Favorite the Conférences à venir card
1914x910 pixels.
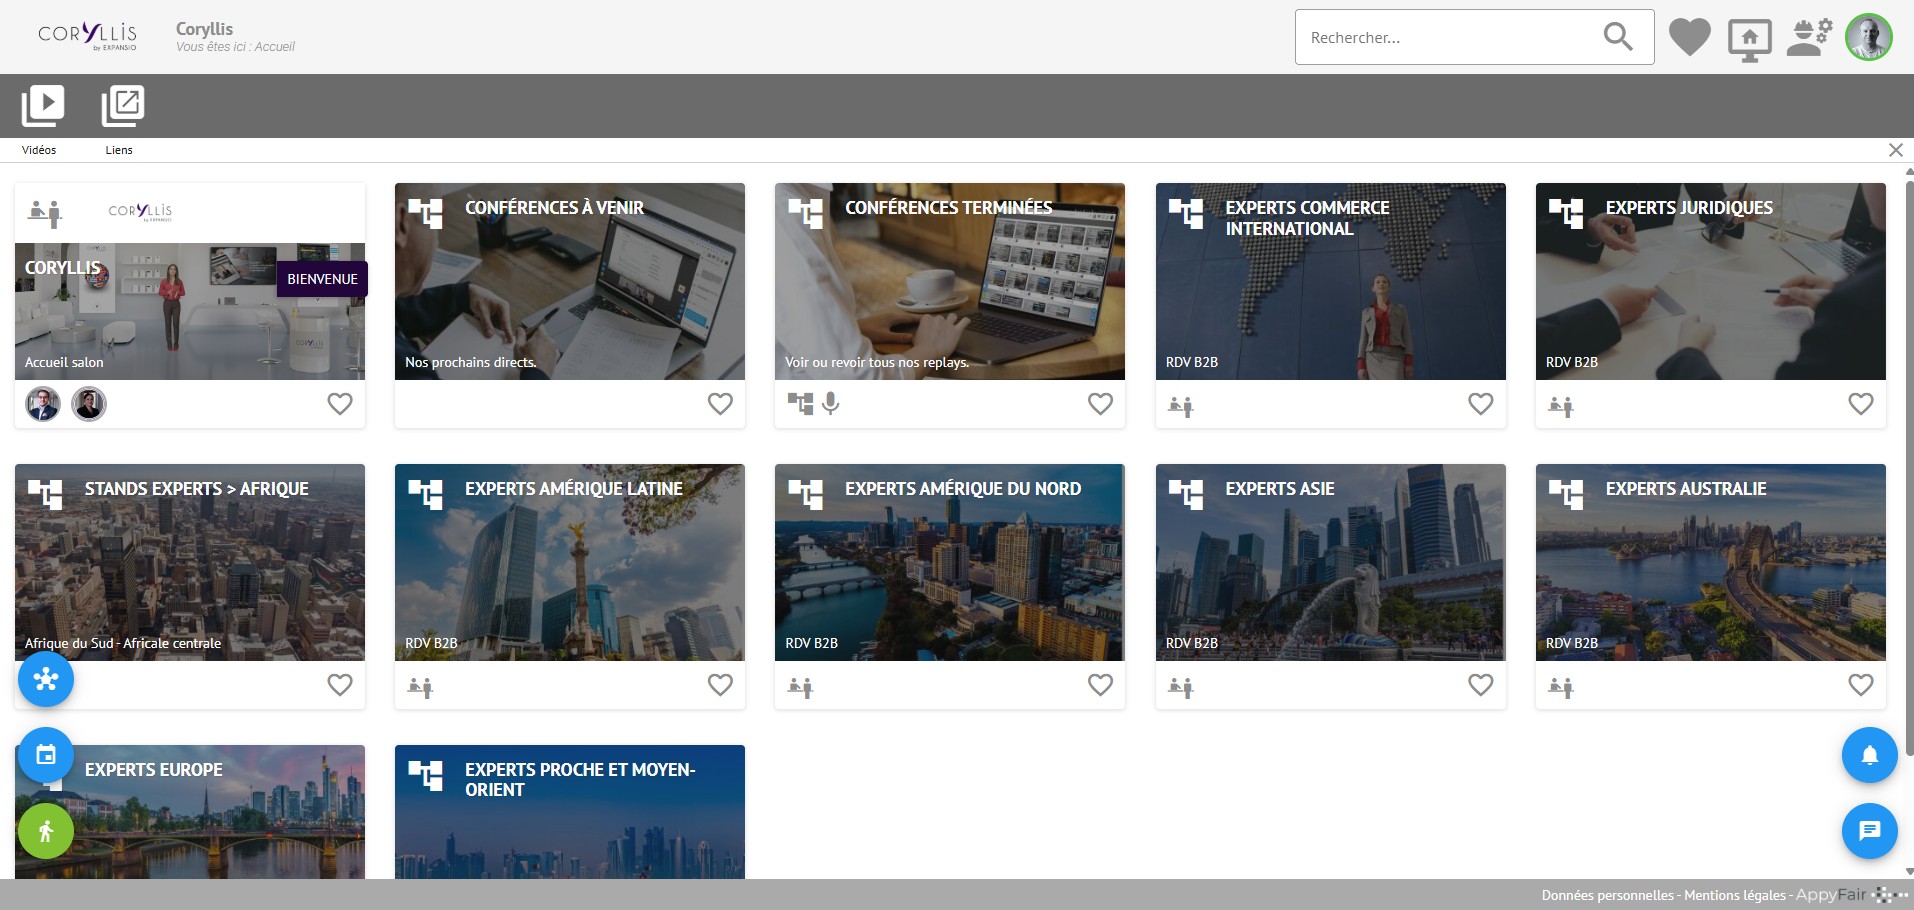coord(720,404)
